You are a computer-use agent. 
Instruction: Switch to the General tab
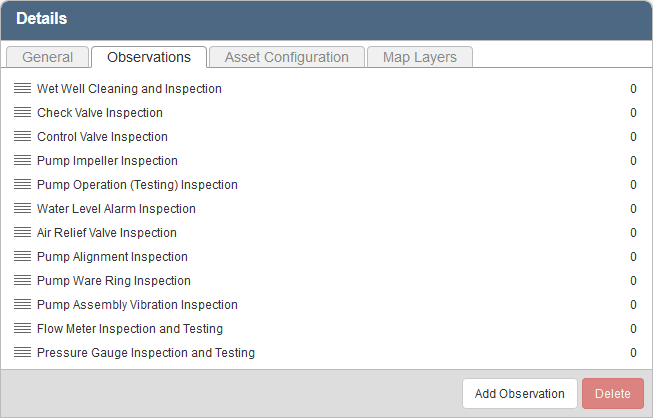click(47, 57)
